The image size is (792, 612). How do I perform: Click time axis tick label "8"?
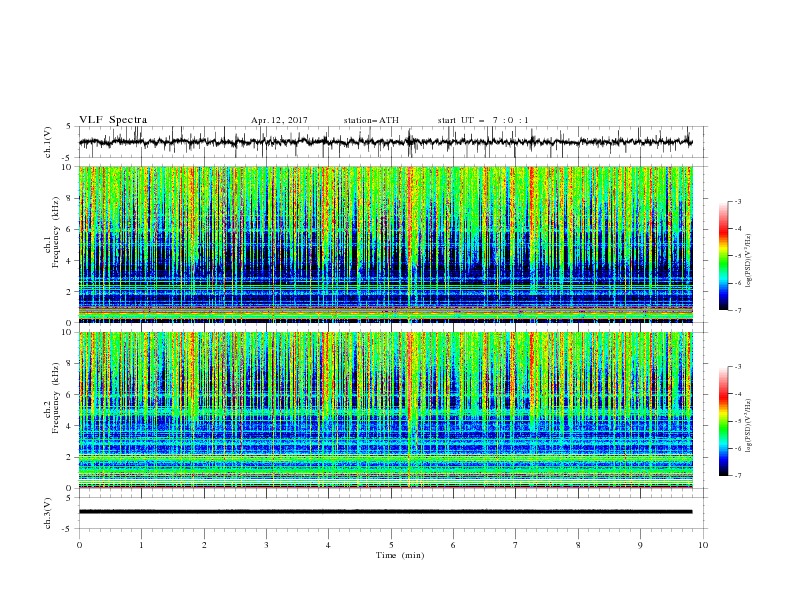pyautogui.click(x=578, y=545)
